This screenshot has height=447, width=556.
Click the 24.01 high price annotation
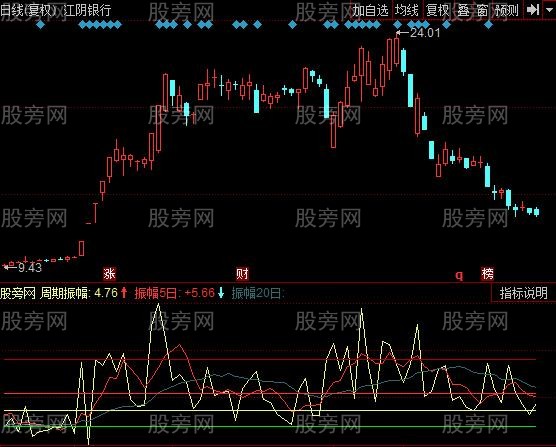point(425,33)
